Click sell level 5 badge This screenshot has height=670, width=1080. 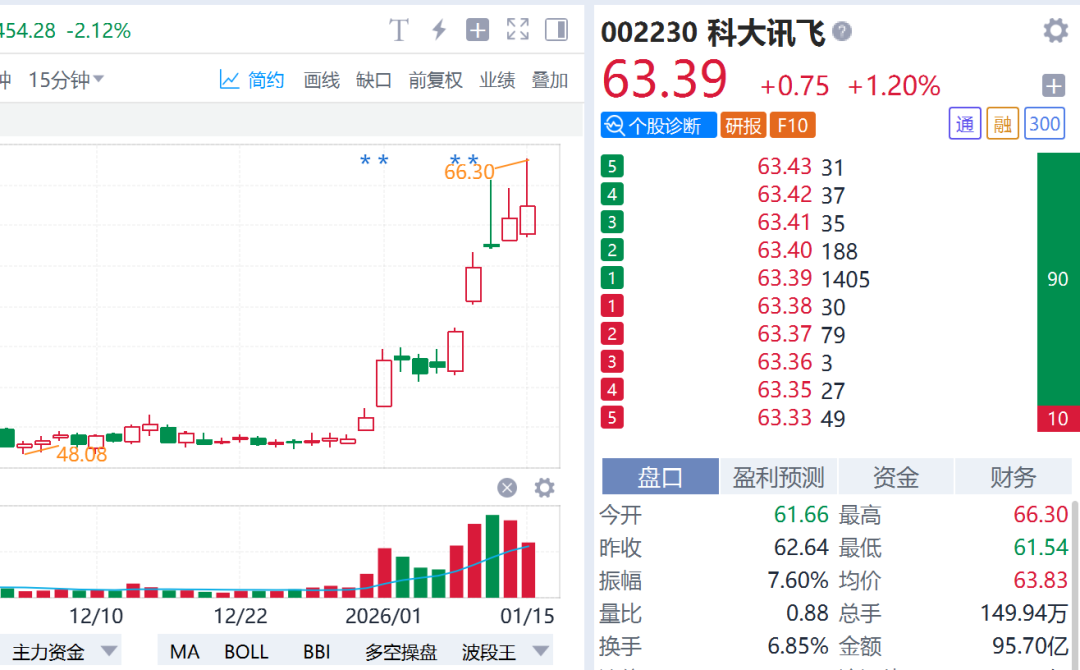[x=612, y=167]
